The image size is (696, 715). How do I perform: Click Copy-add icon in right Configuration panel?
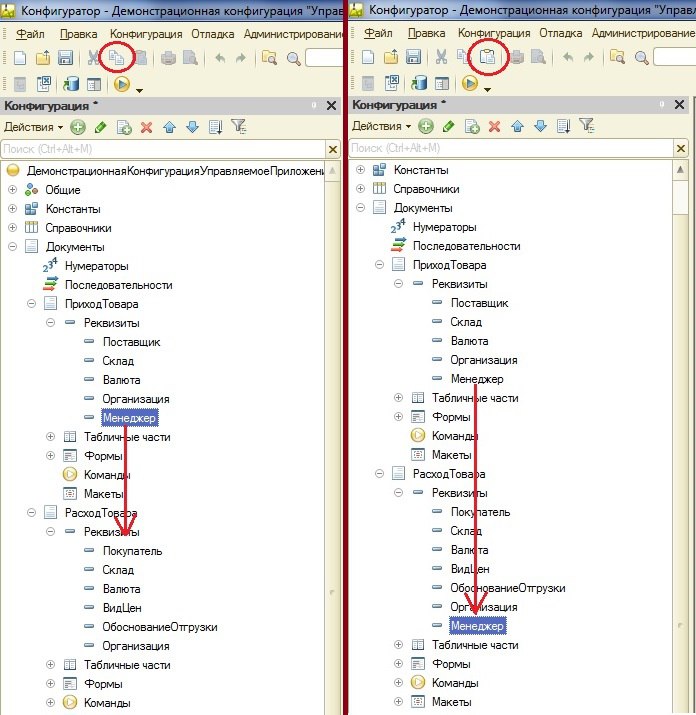[472, 126]
